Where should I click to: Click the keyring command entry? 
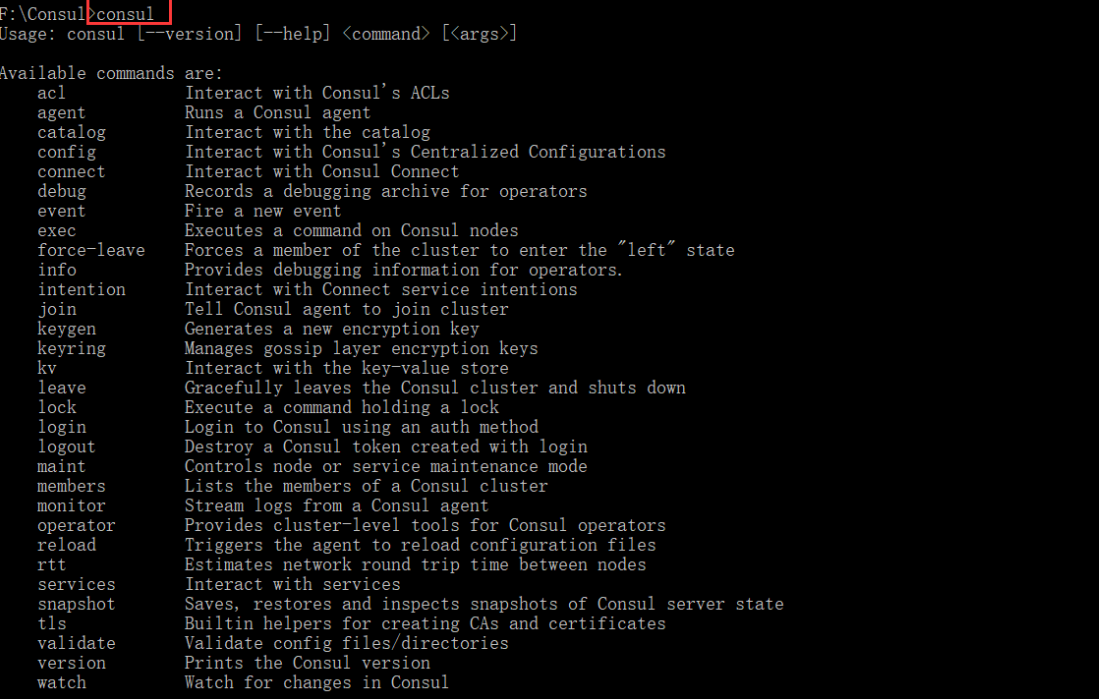[x=71, y=348]
